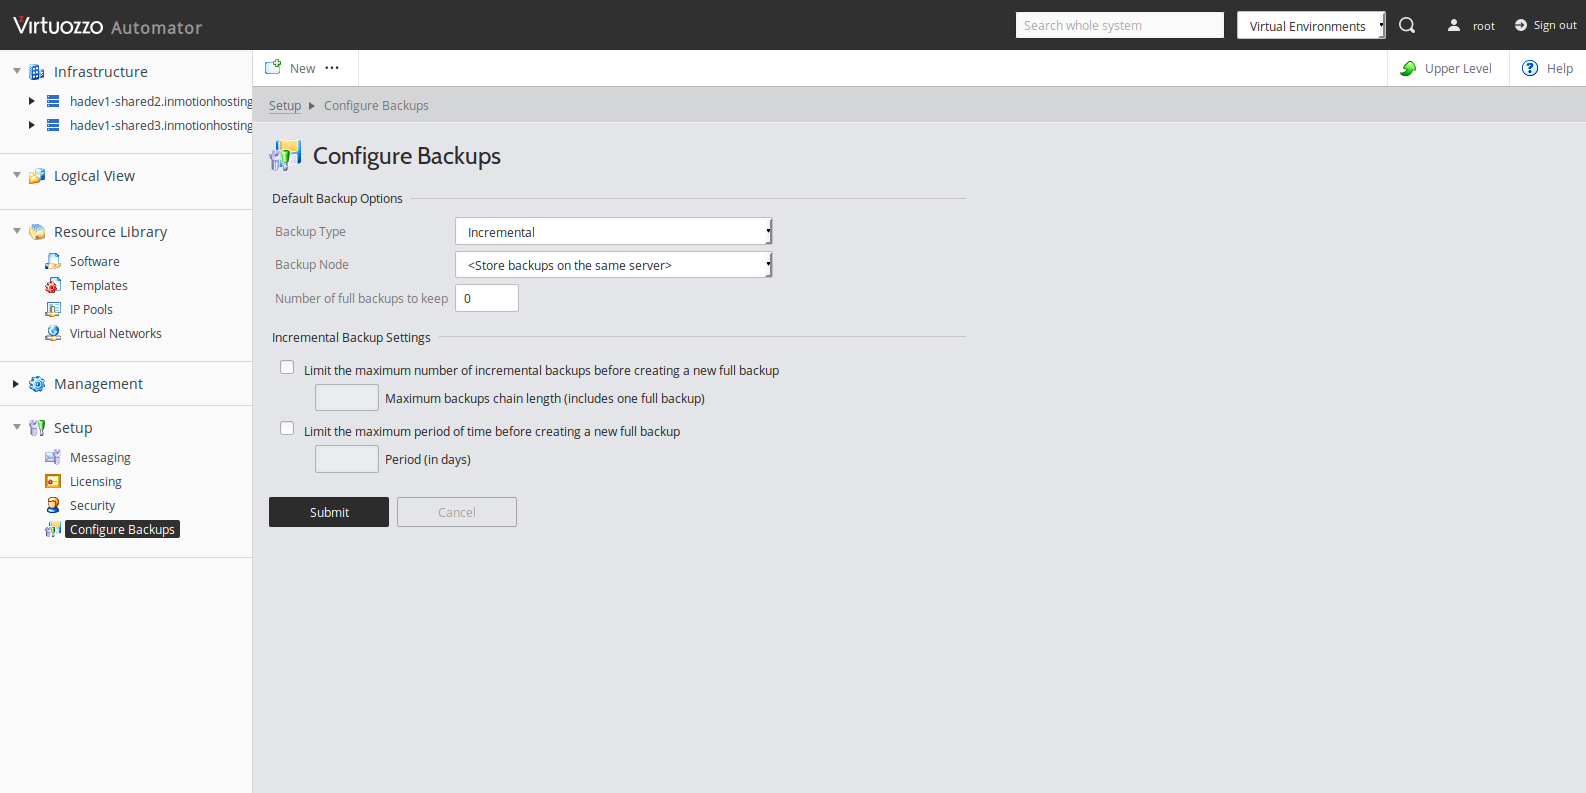Click the Number of full backups field
The image size is (1586, 793).
(x=487, y=298)
